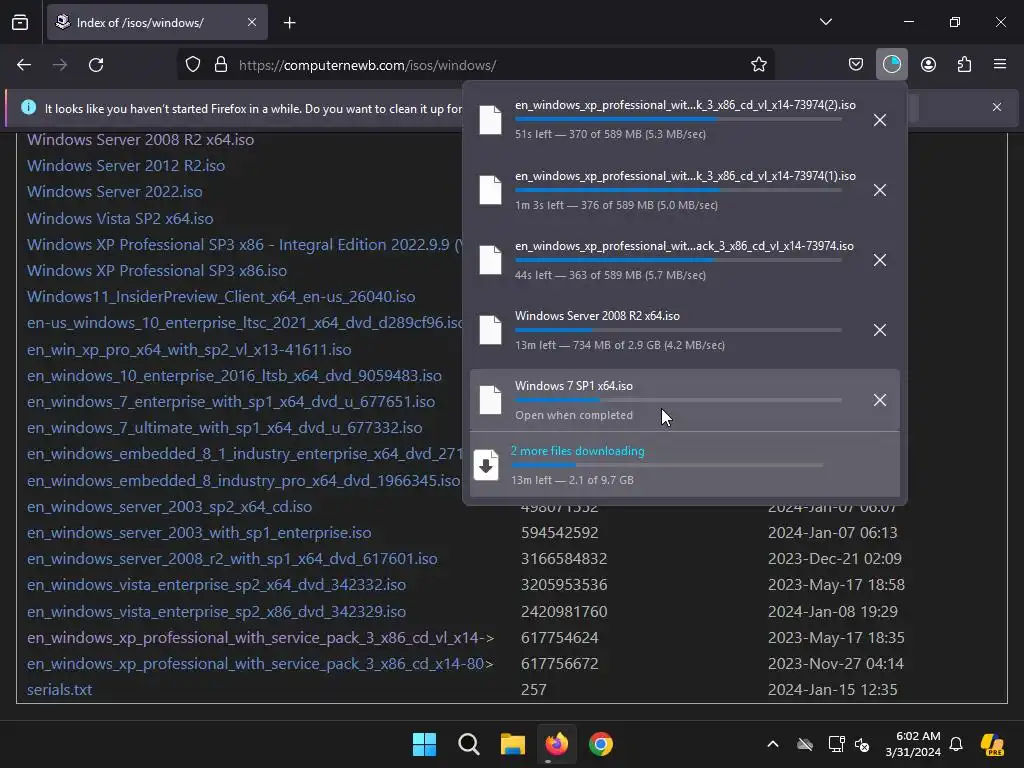
Task: Open the Save to Pocket button
Action: pos(856,65)
